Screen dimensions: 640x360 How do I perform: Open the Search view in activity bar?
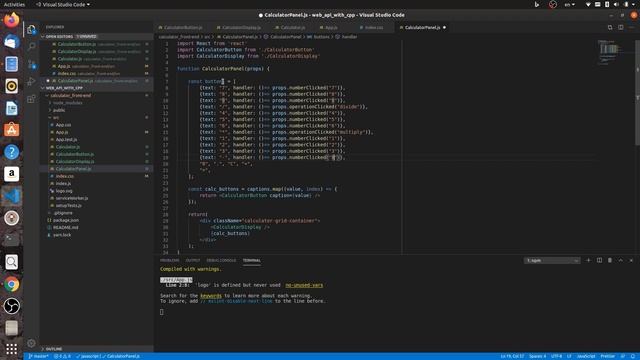tap(31, 46)
